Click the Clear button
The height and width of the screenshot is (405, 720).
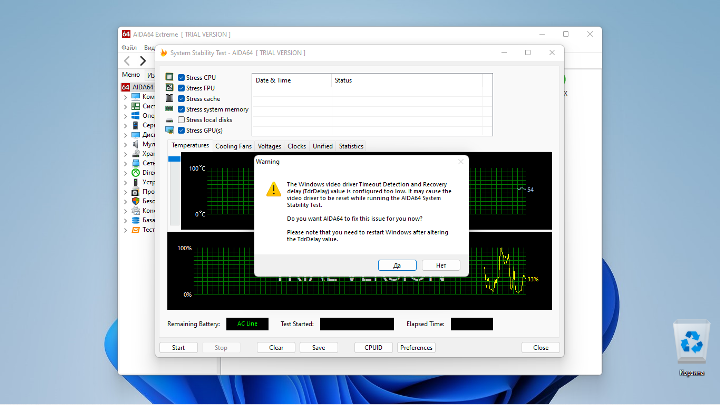276,348
